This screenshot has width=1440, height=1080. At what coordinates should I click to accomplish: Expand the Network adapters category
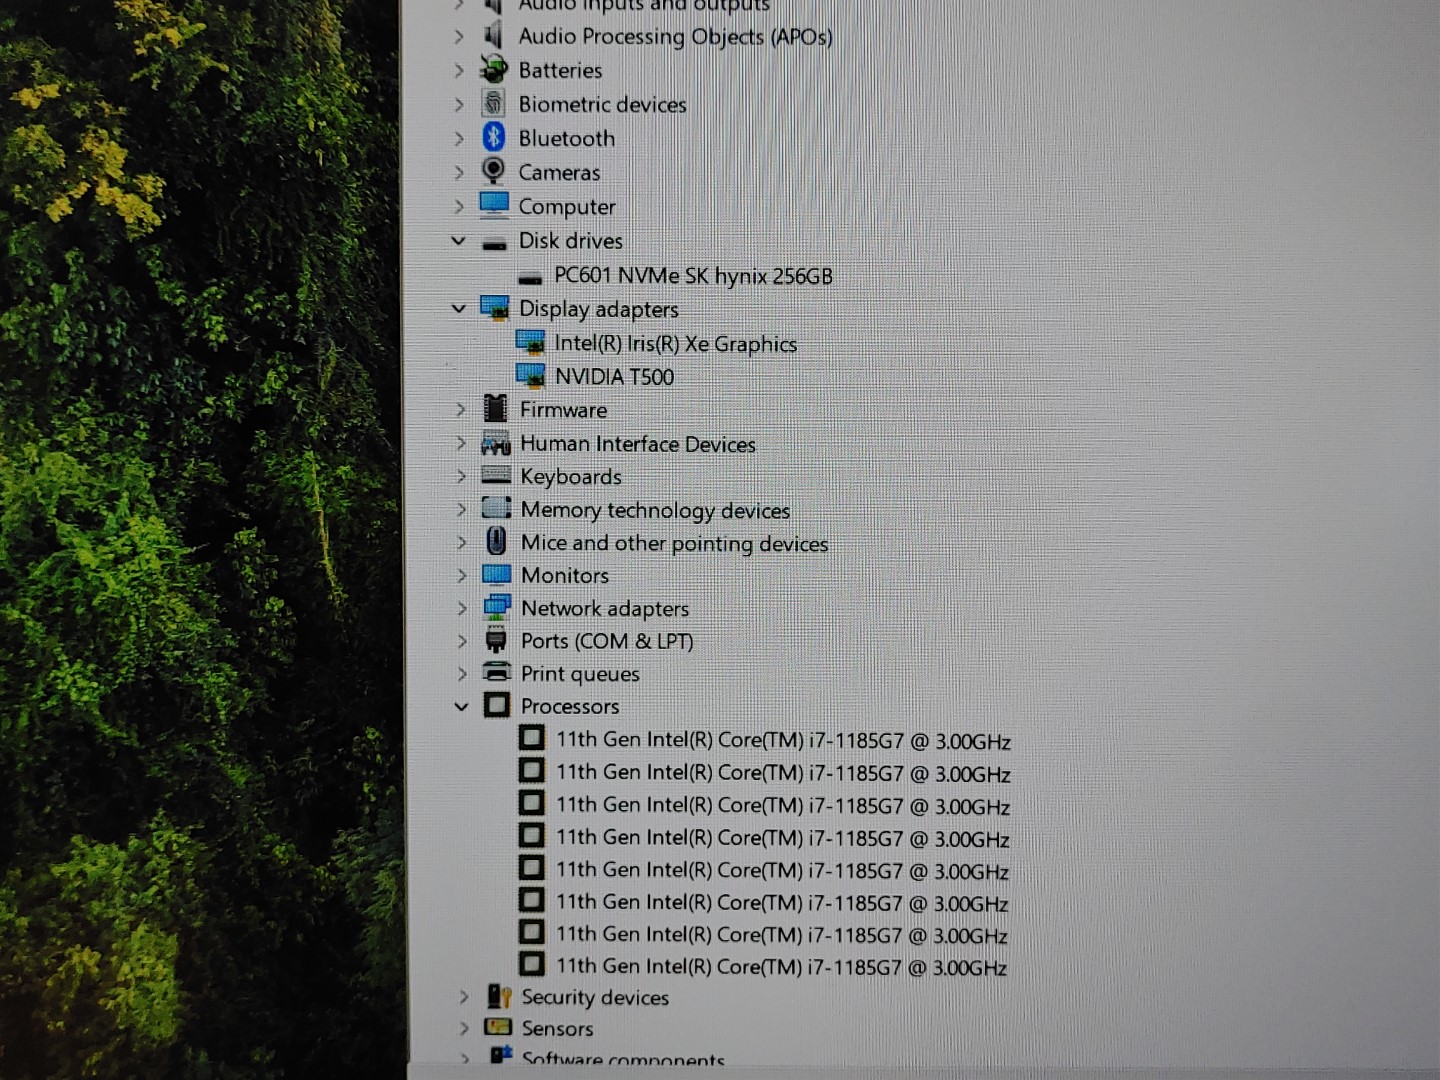[462, 608]
